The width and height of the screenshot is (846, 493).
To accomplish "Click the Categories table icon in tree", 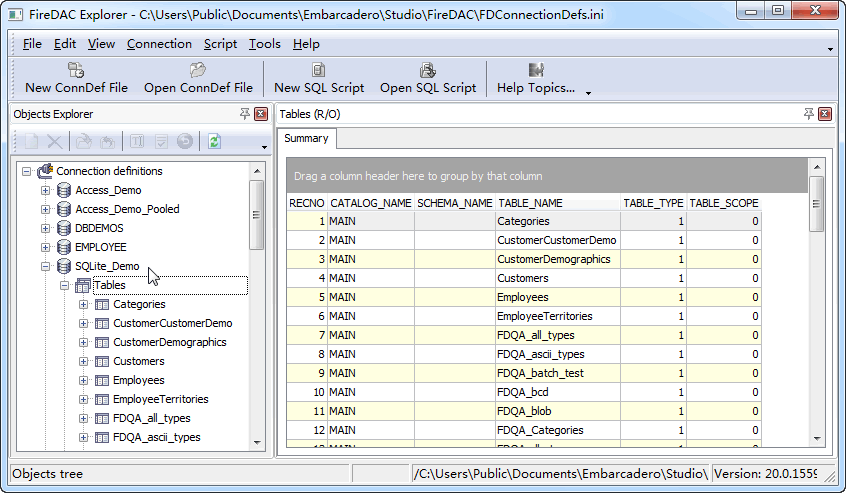I will 101,304.
